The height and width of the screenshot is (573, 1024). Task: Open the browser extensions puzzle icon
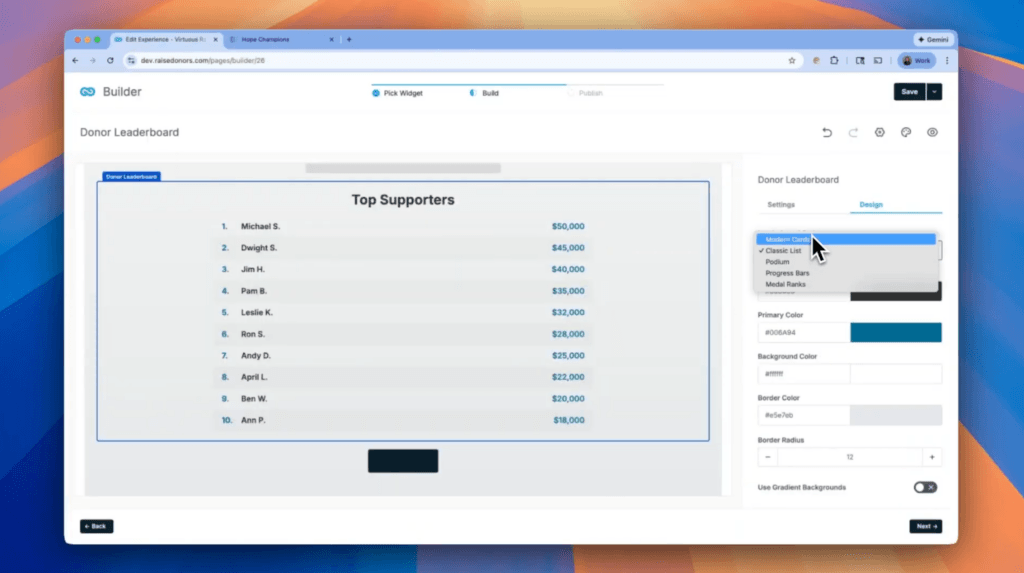[834, 60]
